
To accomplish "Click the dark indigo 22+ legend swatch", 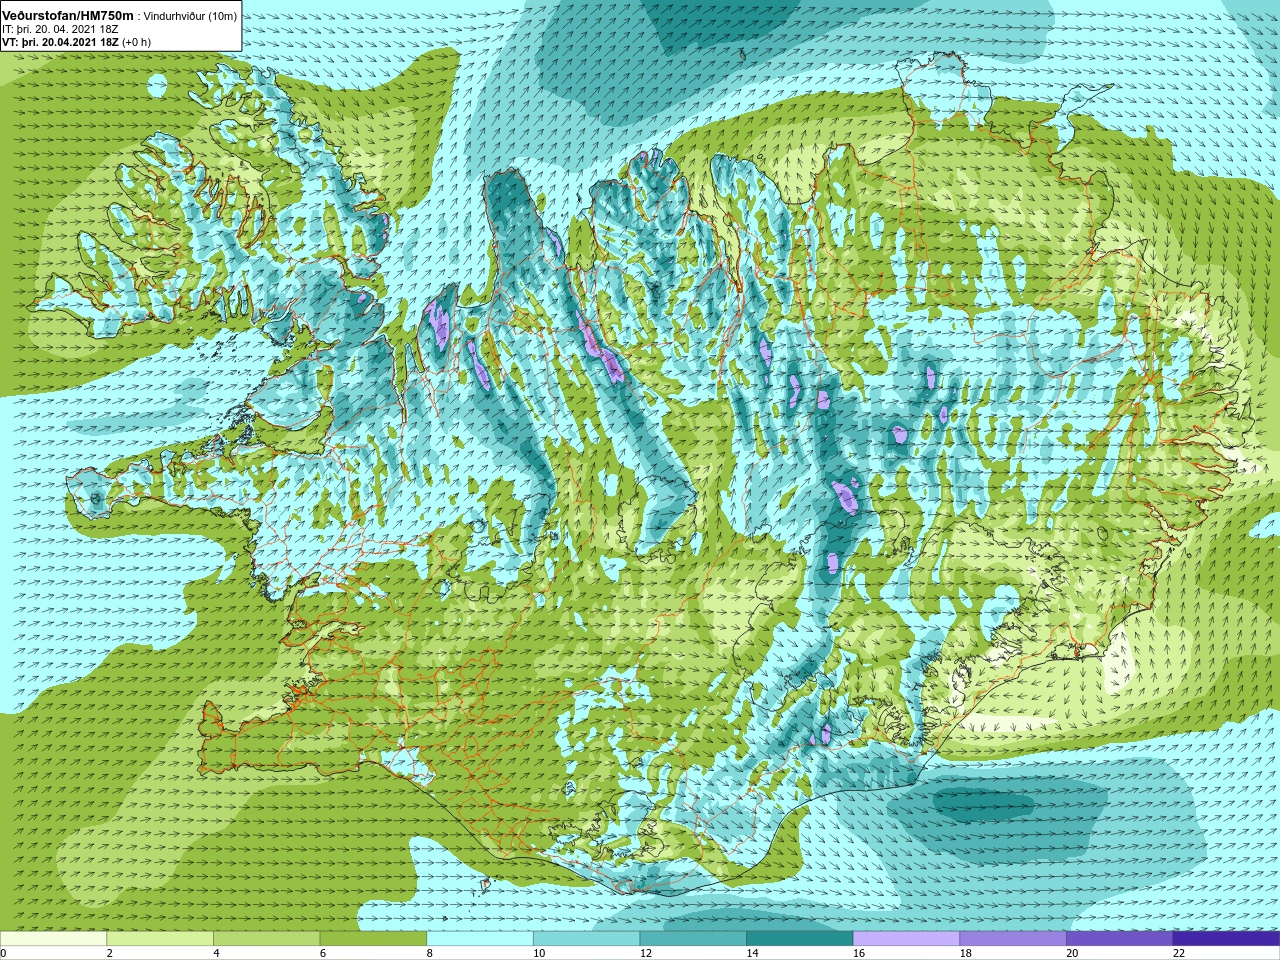I will 1226,939.
